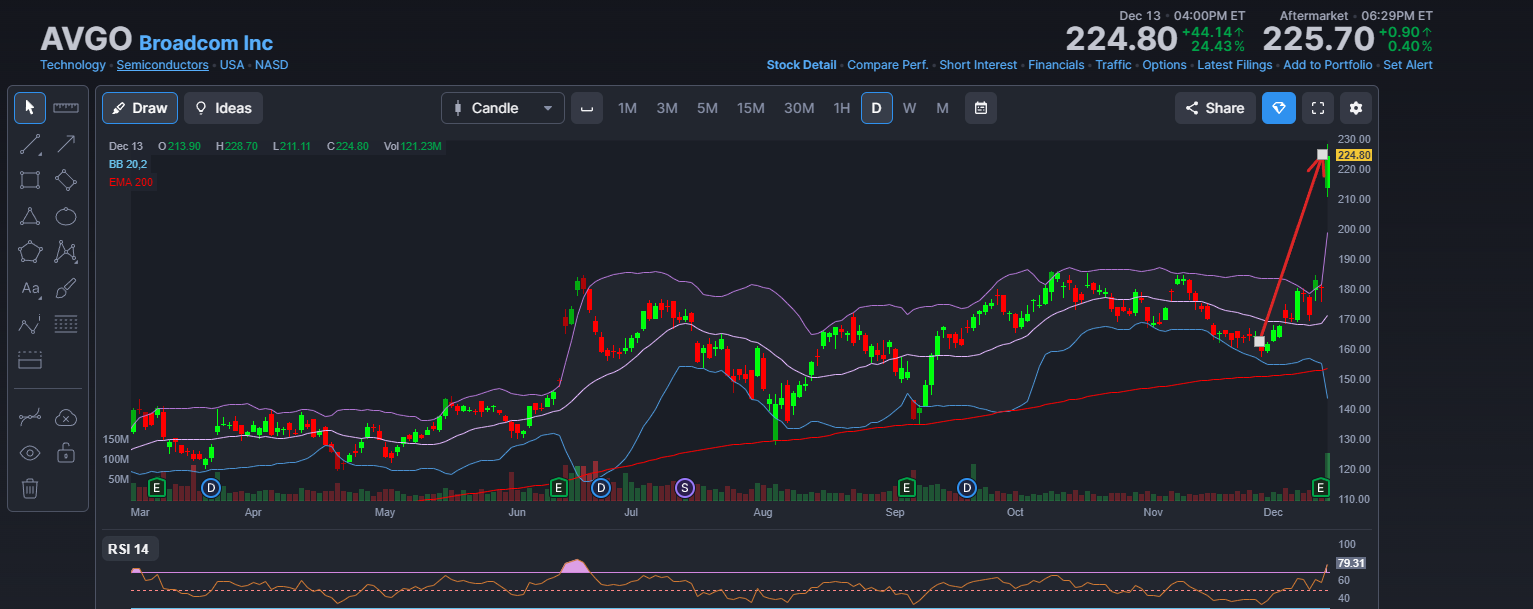Select the arrow drawing tool
Screen dimensions: 1533x609
(x=66, y=144)
